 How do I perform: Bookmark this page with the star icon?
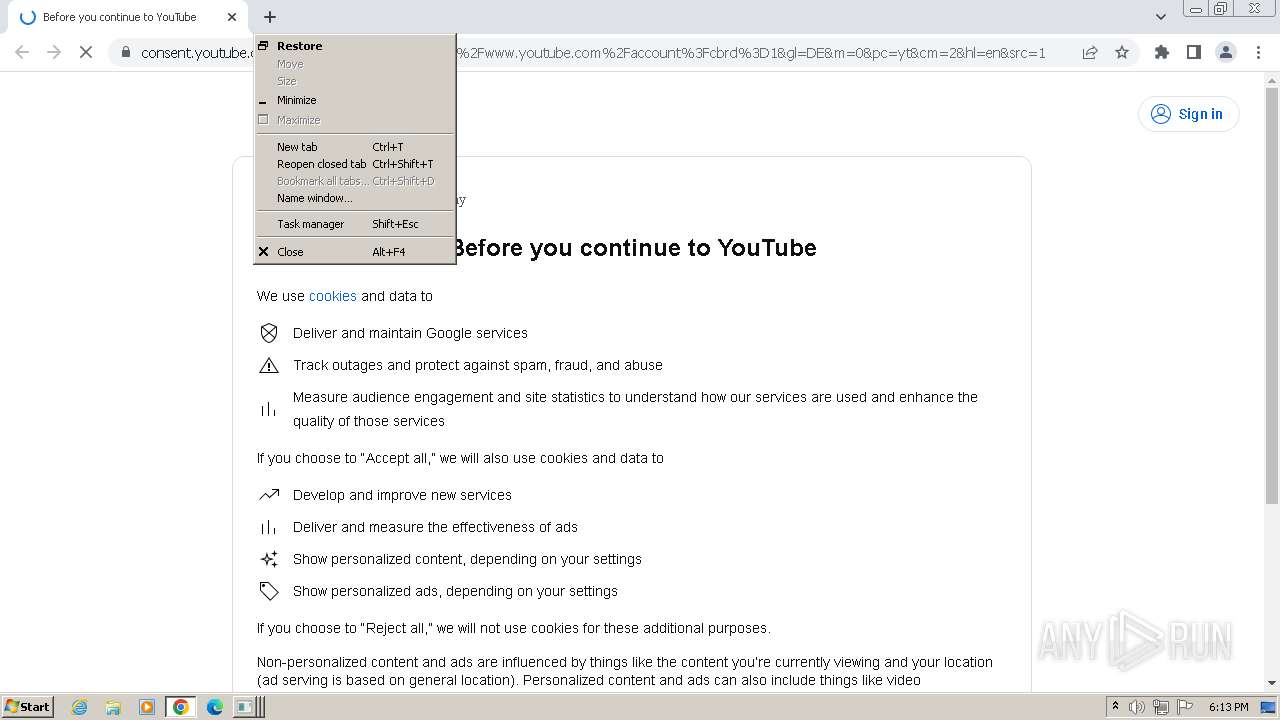pyautogui.click(x=1122, y=52)
